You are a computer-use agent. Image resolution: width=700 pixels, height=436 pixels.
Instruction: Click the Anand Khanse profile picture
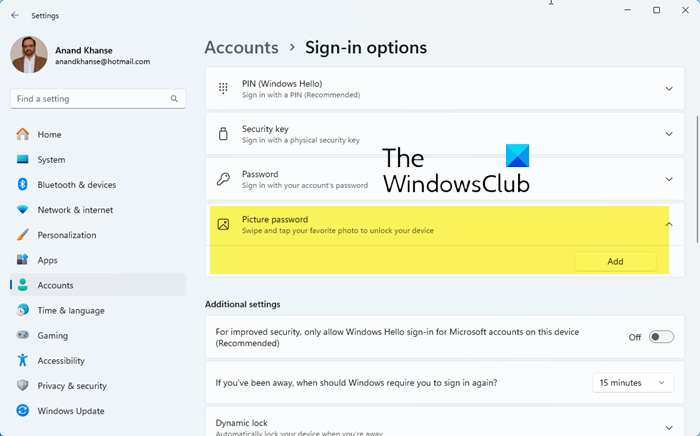(29, 54)
